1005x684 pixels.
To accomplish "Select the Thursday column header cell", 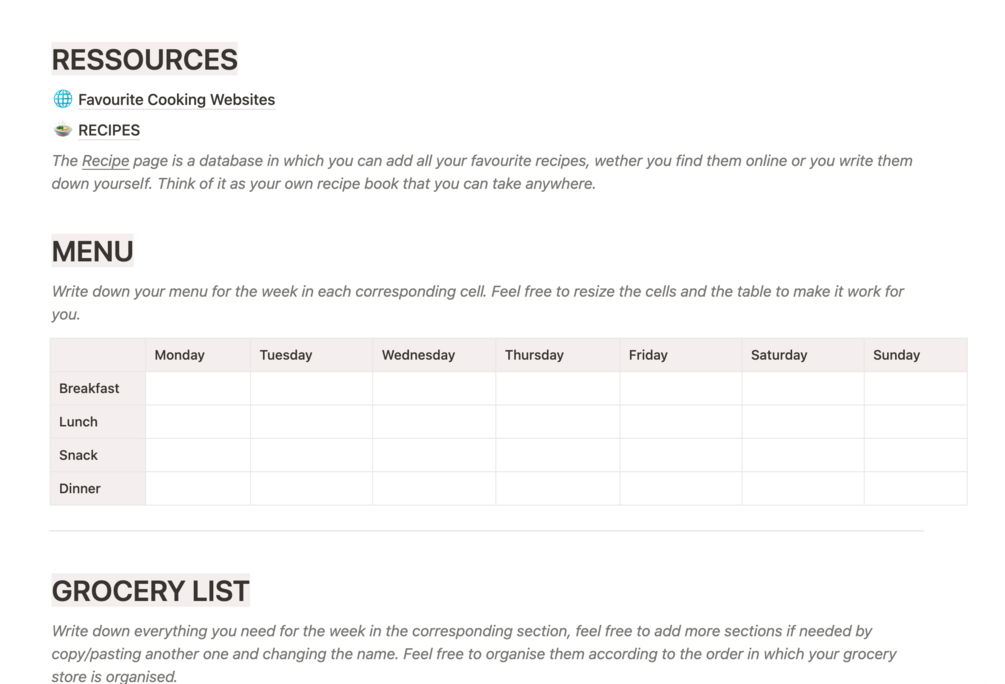I will (557, 355).
